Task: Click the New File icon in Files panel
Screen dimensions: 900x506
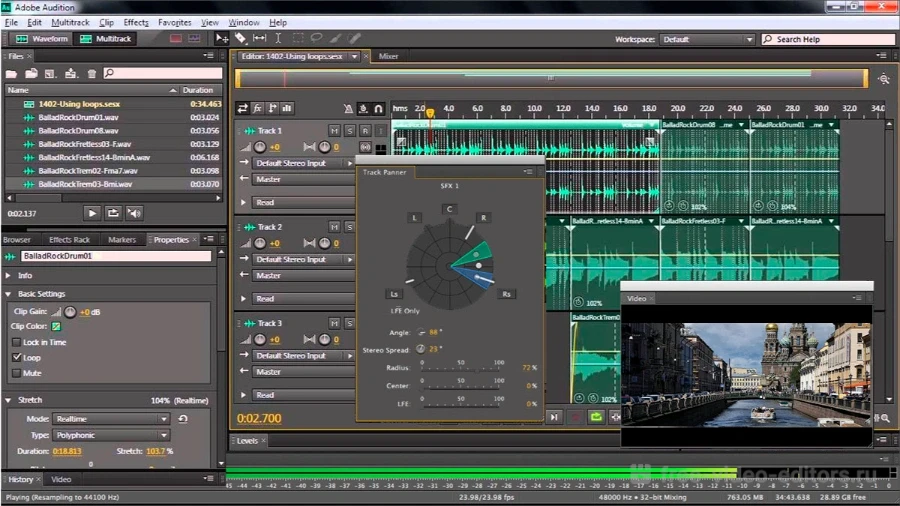Action: (x=51, y=73)
